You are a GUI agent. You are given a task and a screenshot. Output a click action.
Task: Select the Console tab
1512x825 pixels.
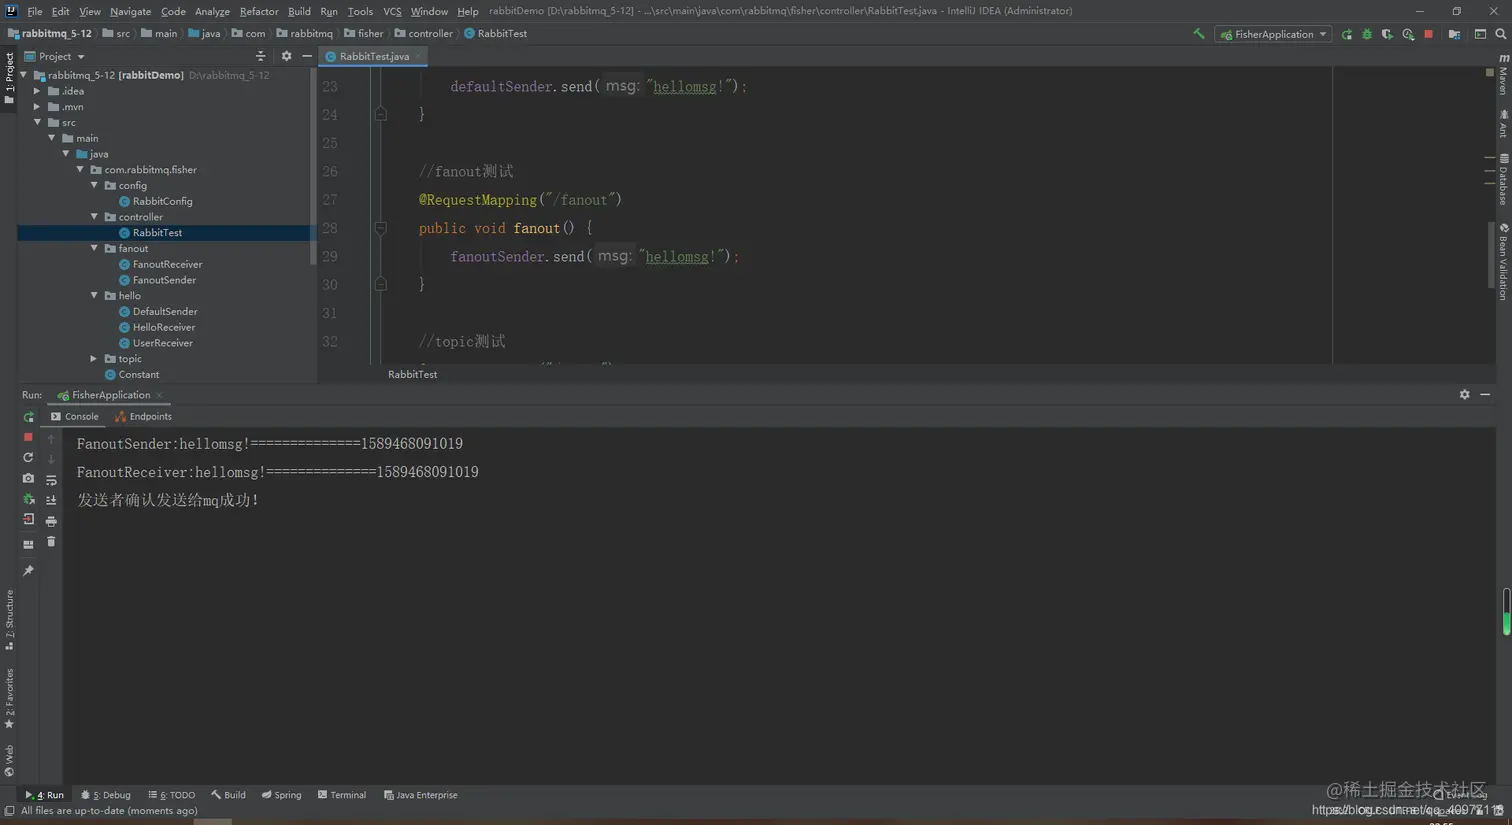75,417
